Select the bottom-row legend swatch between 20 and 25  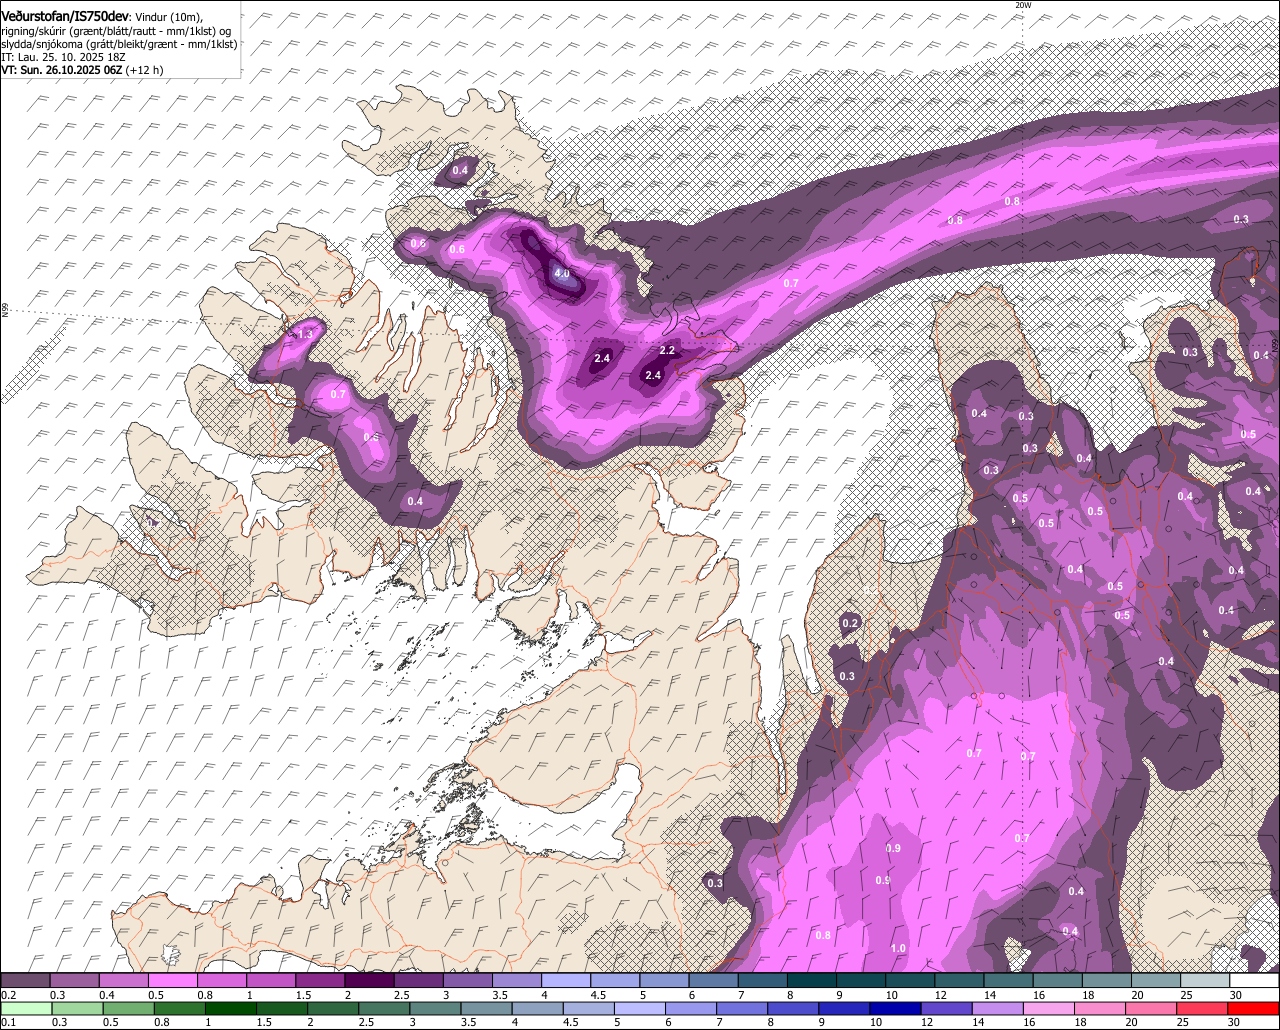1150,1008
